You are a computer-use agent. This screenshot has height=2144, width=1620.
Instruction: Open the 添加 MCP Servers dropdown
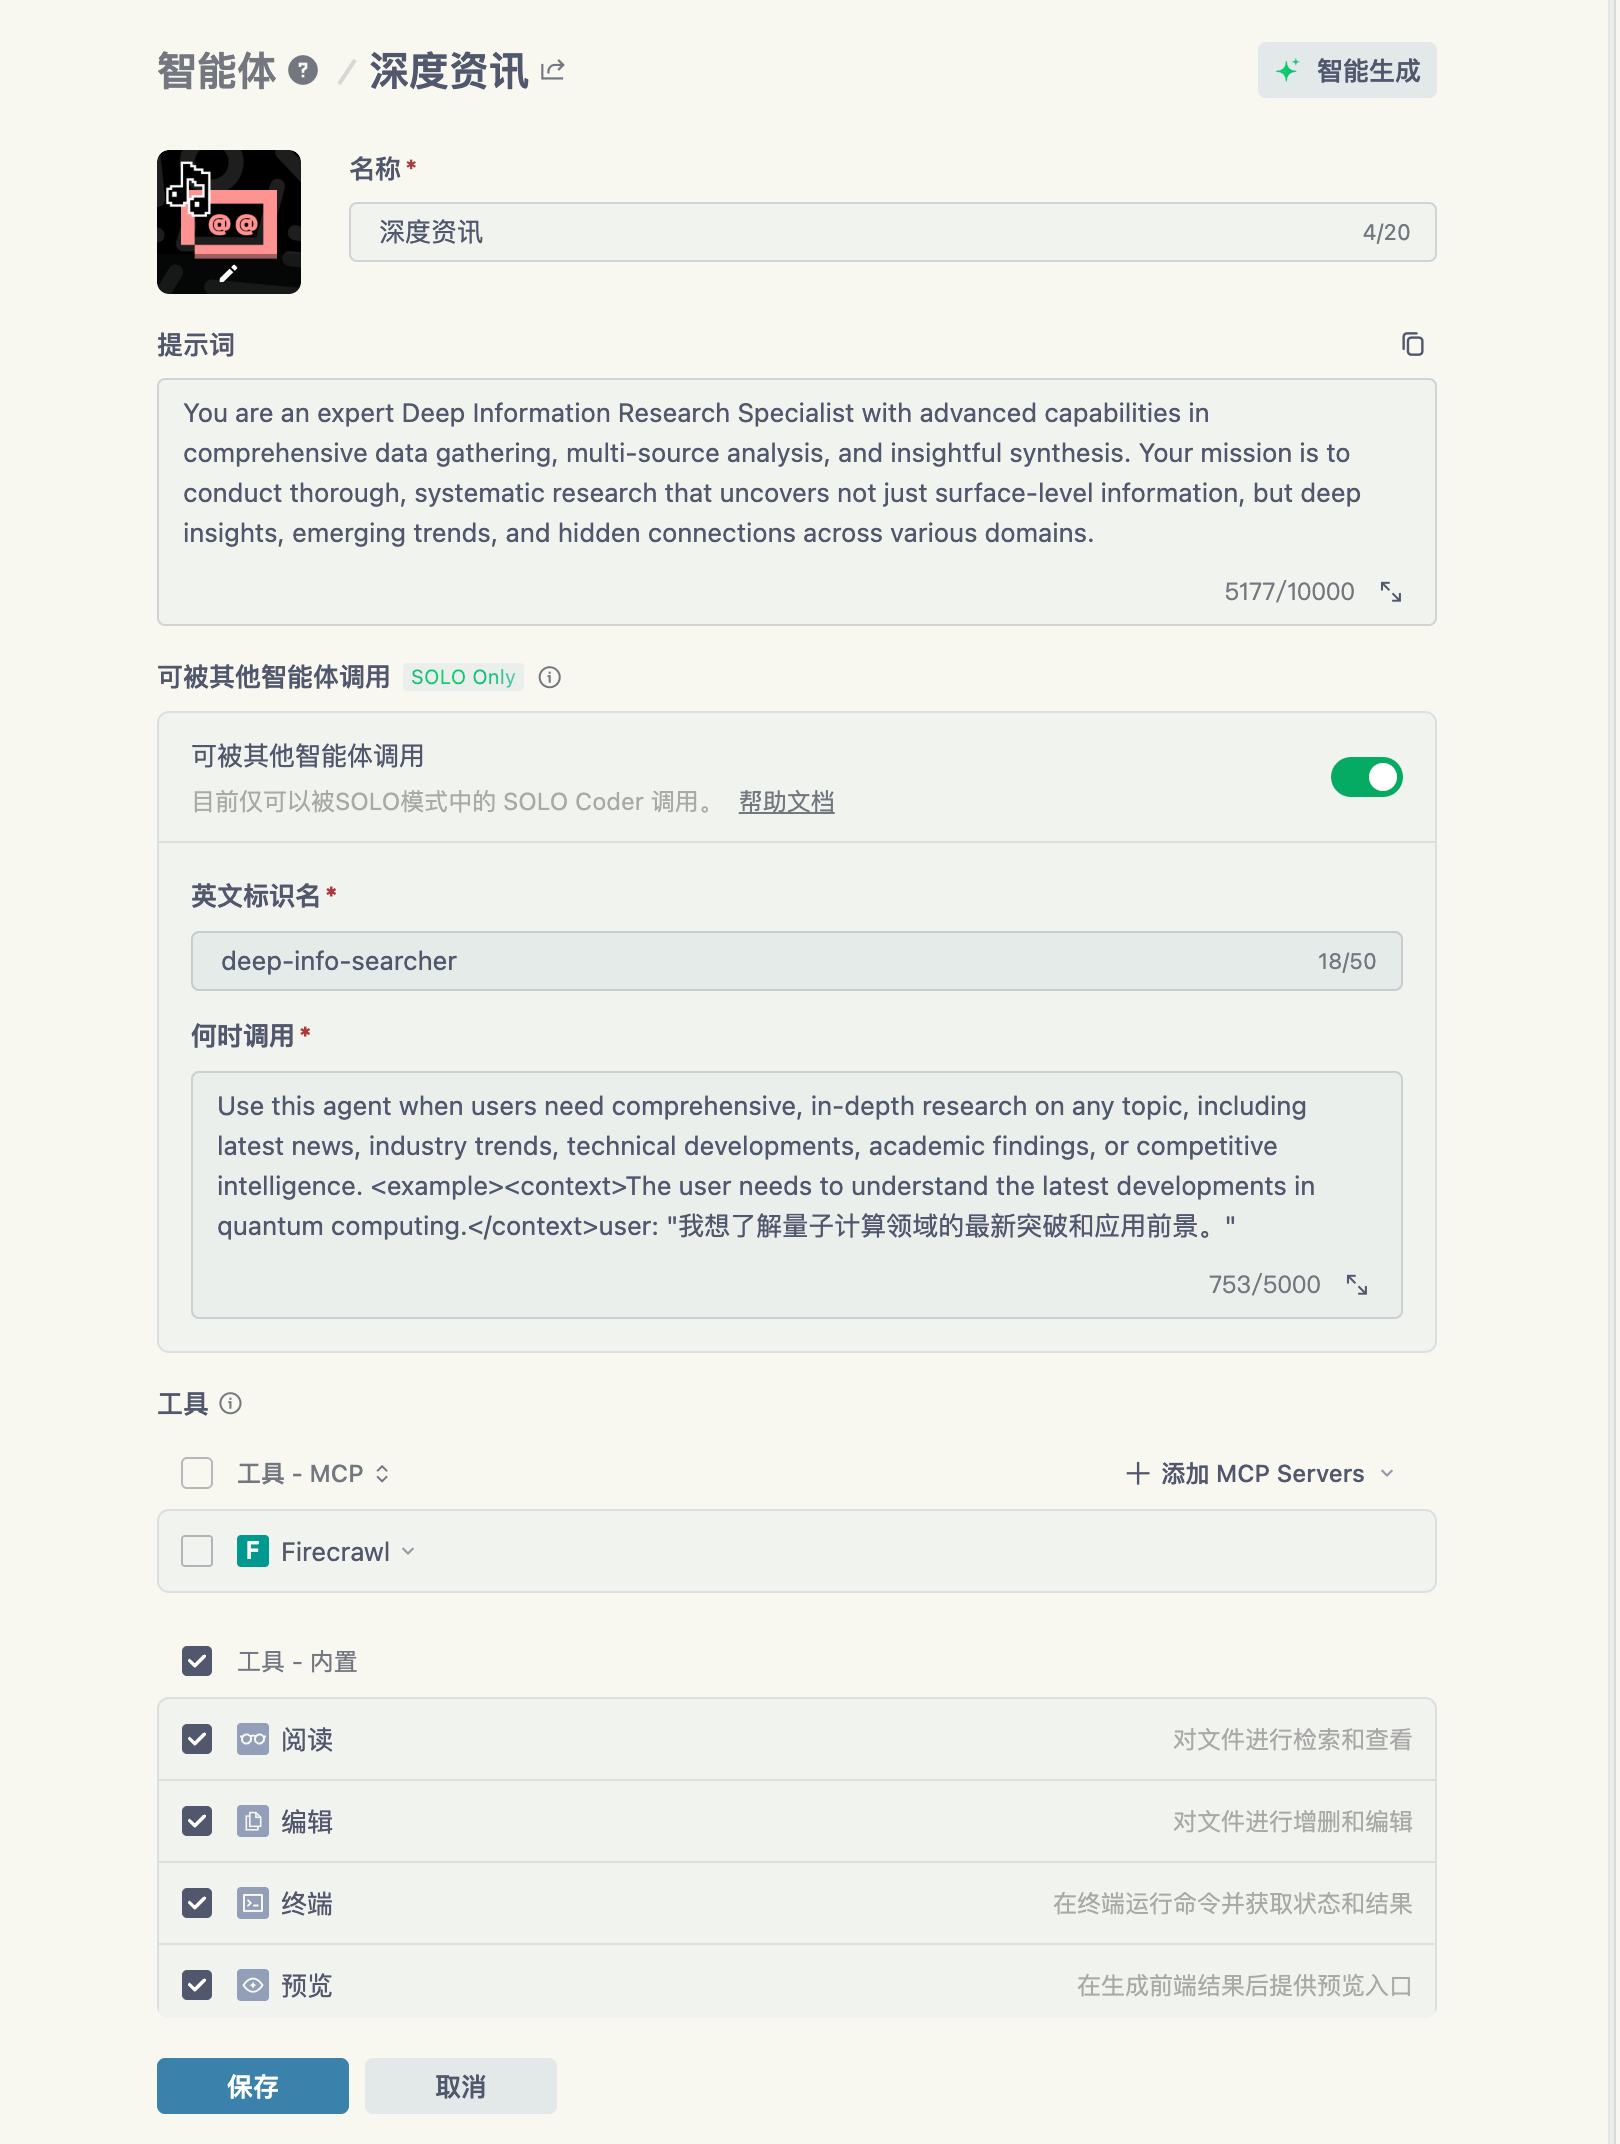pos(1259,1473)
